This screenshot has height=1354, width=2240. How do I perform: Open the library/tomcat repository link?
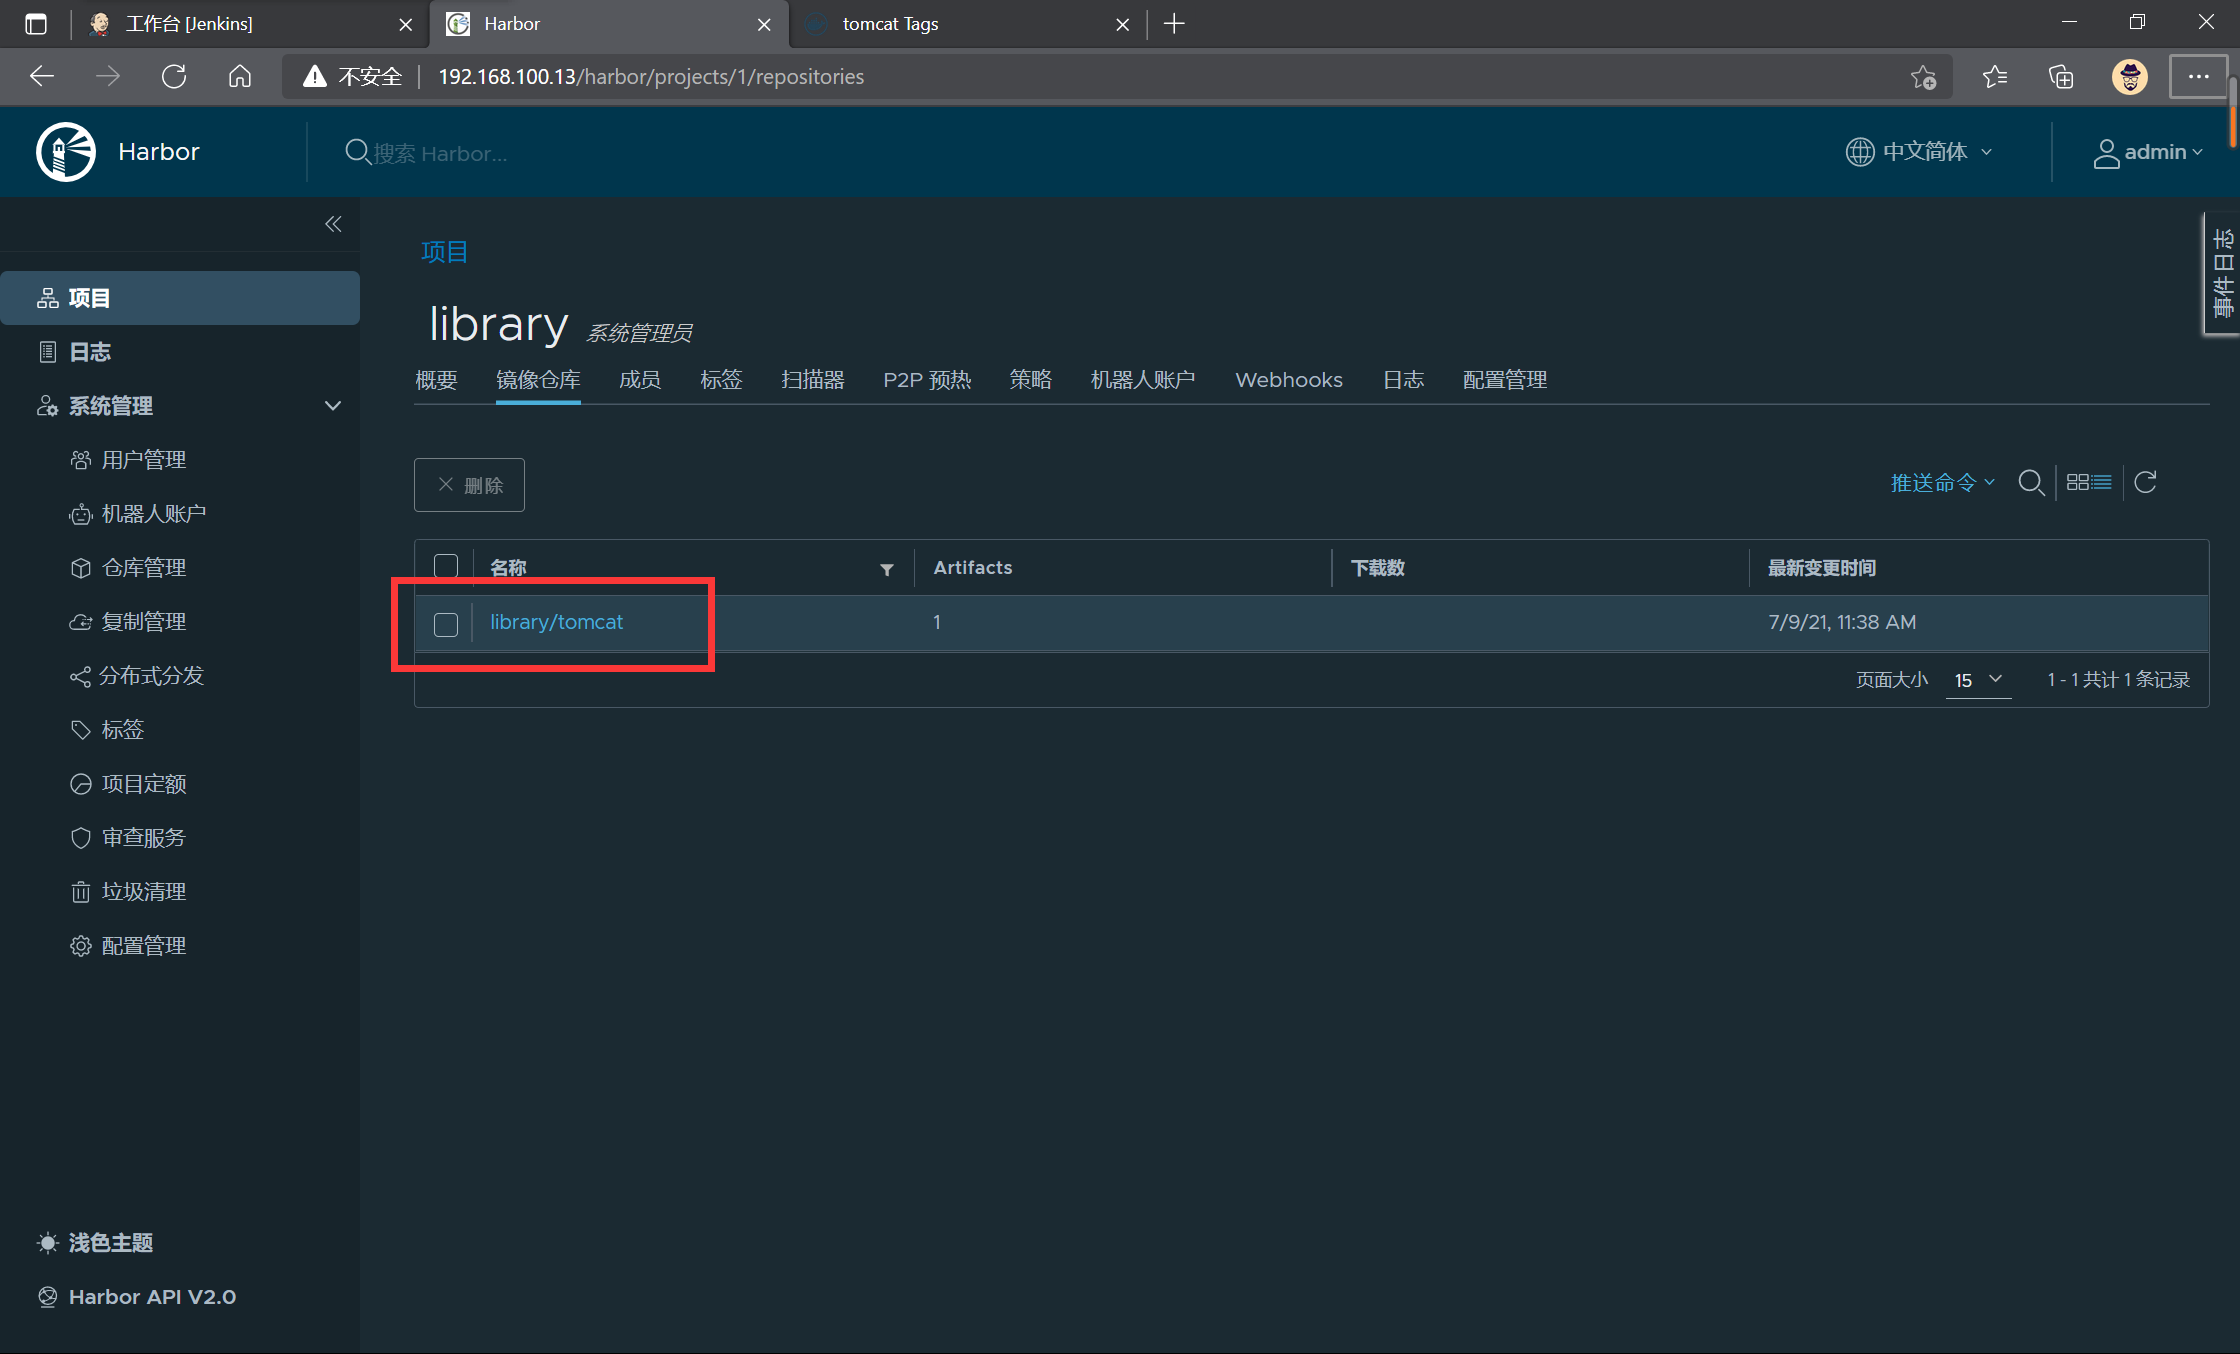tap(556, 622)
